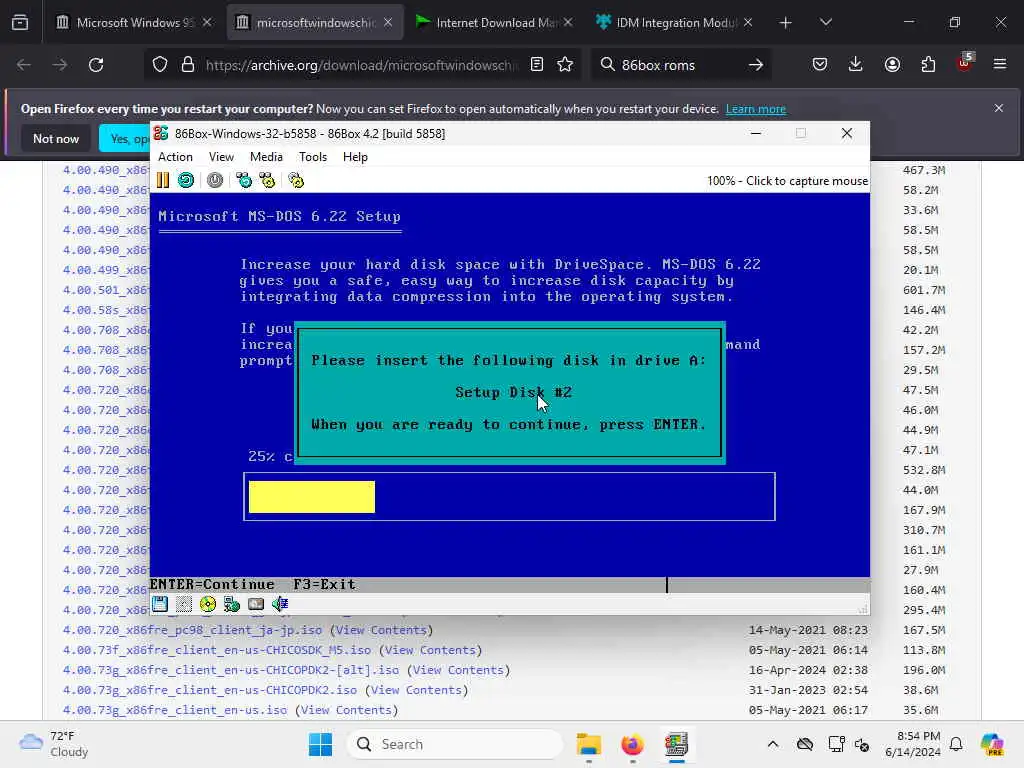View Contents of CHICOPDK2.iso
Image resolution: width=1024 pixels, height=768 pixels.
pyautogui.click(x=417, y=690)
